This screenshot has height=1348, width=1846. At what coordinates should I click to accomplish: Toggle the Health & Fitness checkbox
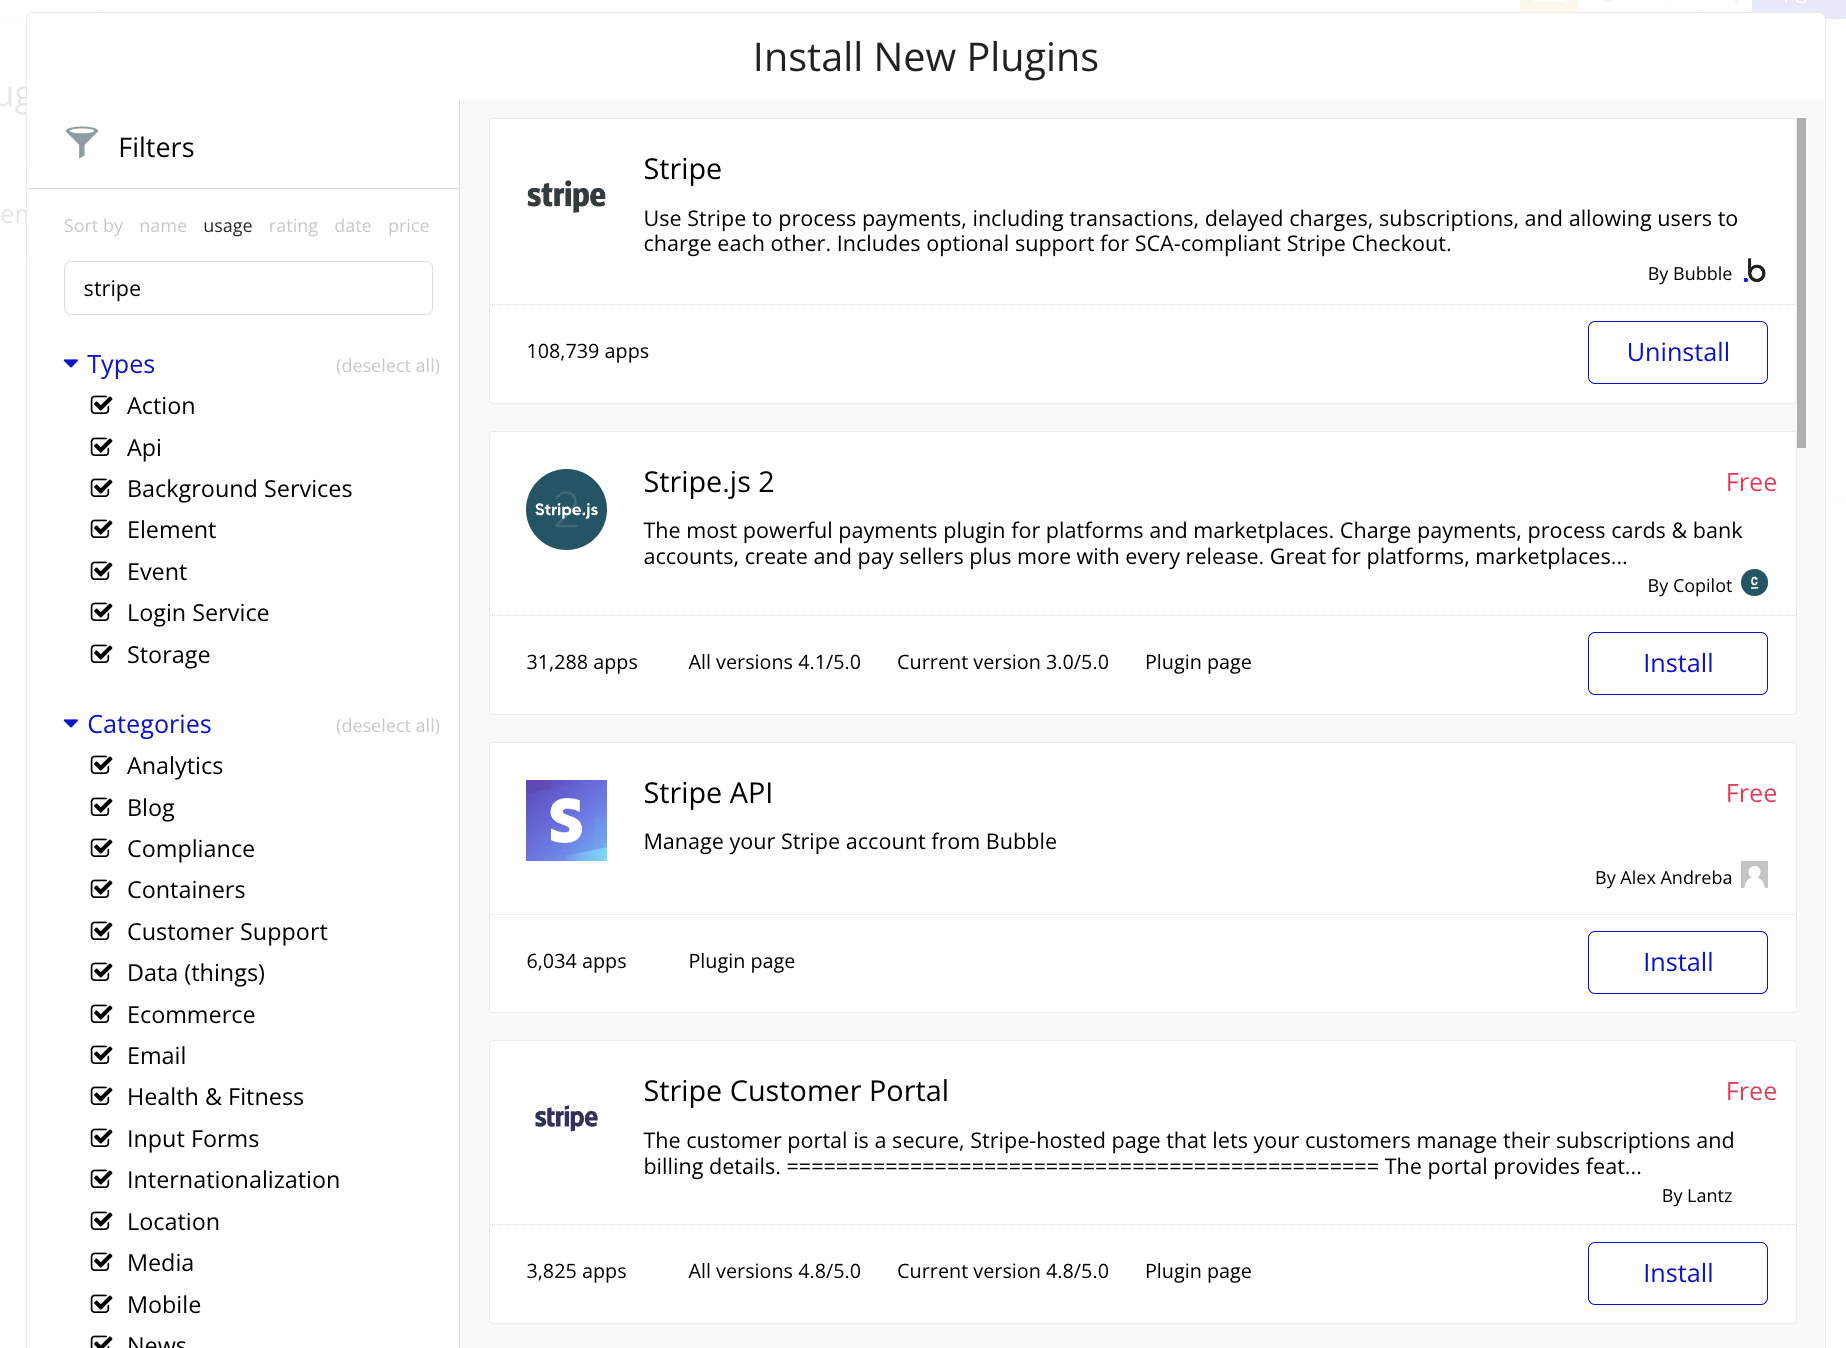101,1096
